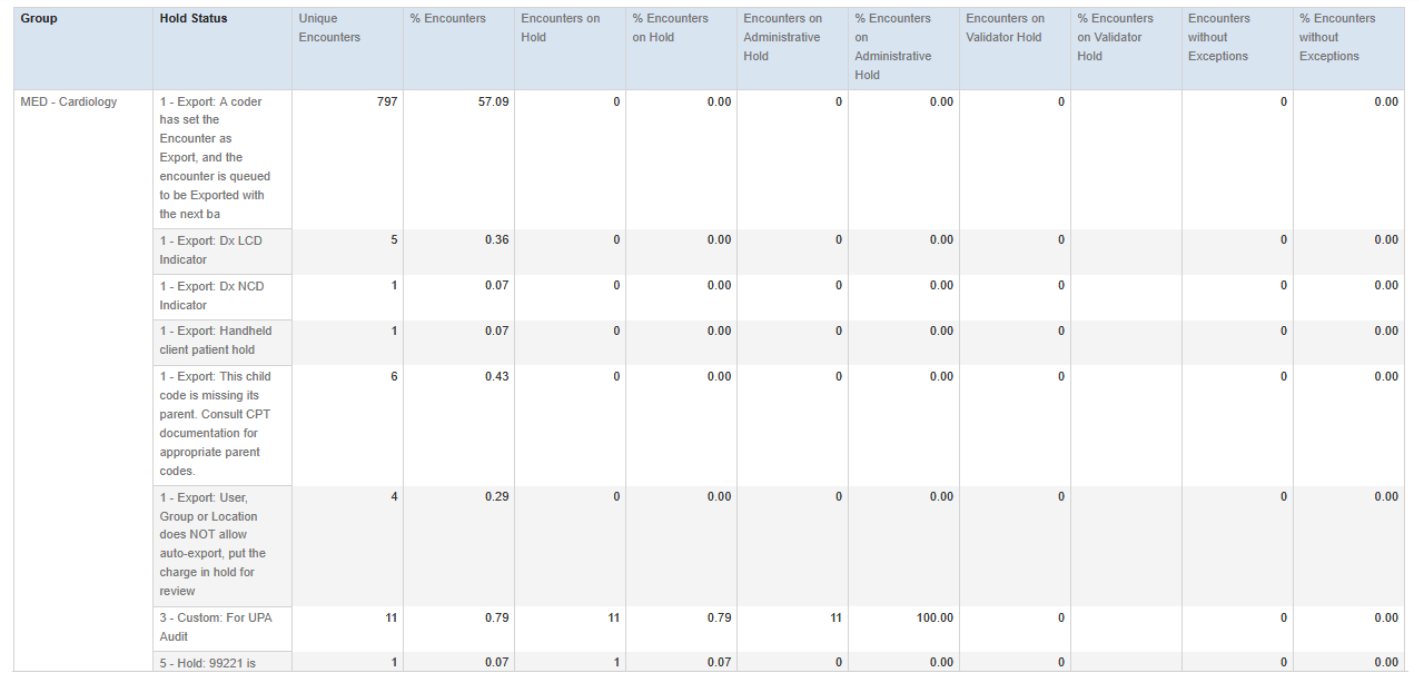Select unique encounters value 4
1419x689 pixels.
coord(394,497)
